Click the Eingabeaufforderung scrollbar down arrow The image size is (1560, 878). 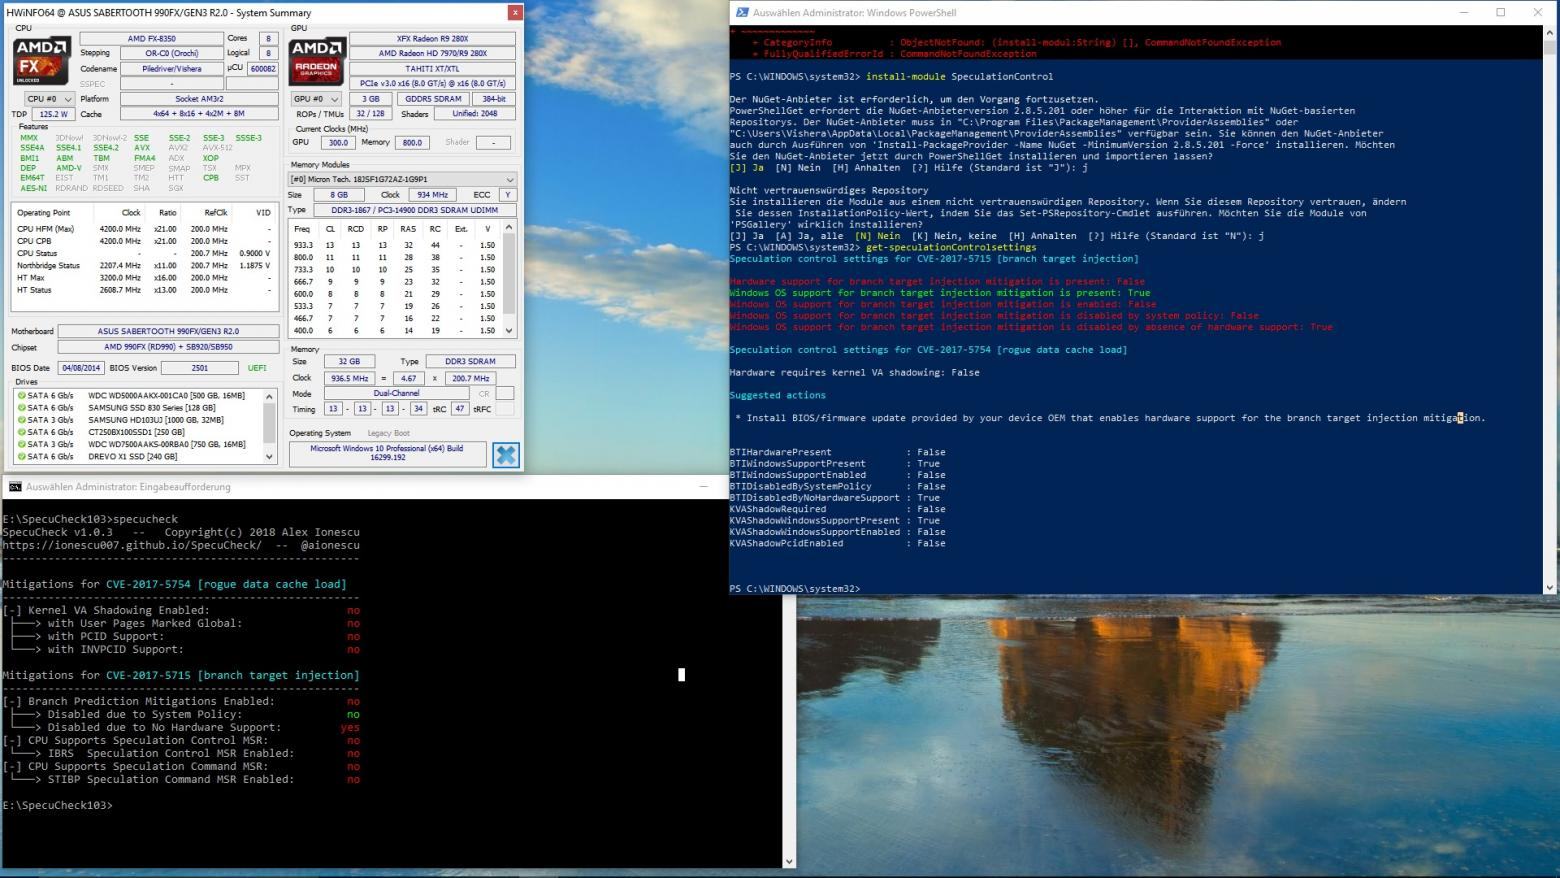pyautogui.click(x=789, y=861)
